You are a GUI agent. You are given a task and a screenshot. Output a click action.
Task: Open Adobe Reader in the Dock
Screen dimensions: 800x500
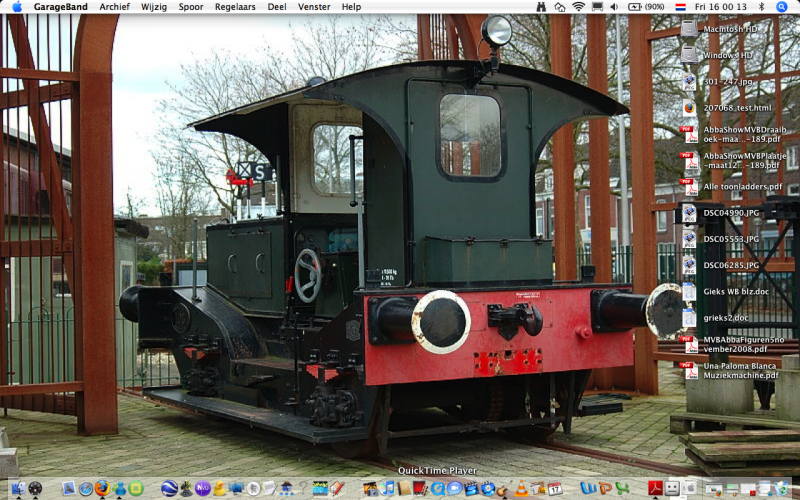click(655, 489)
